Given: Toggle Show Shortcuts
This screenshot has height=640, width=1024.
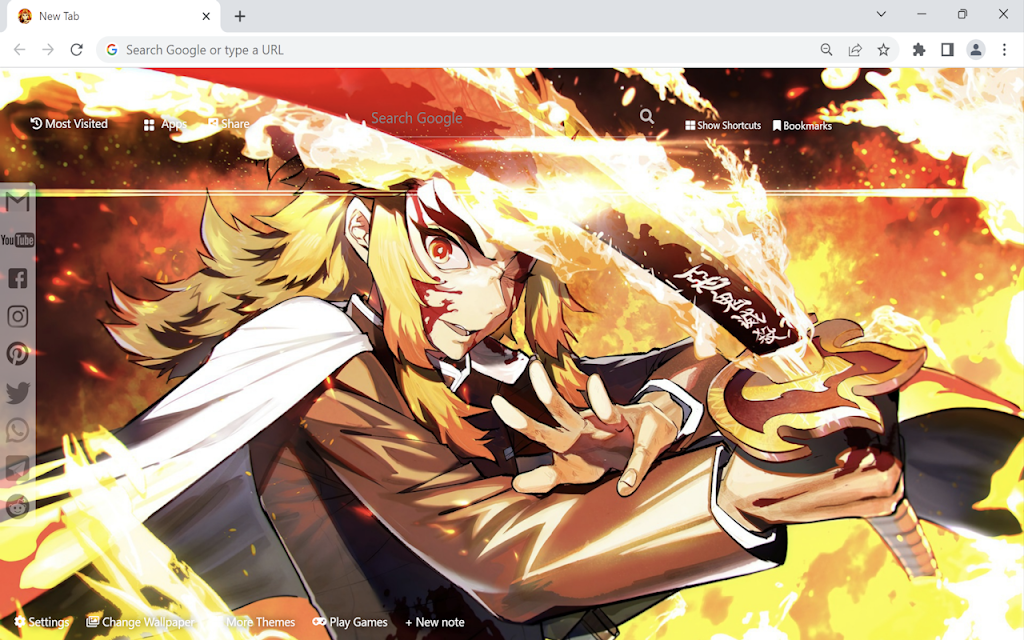Looking at the screenshot, I should (x=723, y=125).
